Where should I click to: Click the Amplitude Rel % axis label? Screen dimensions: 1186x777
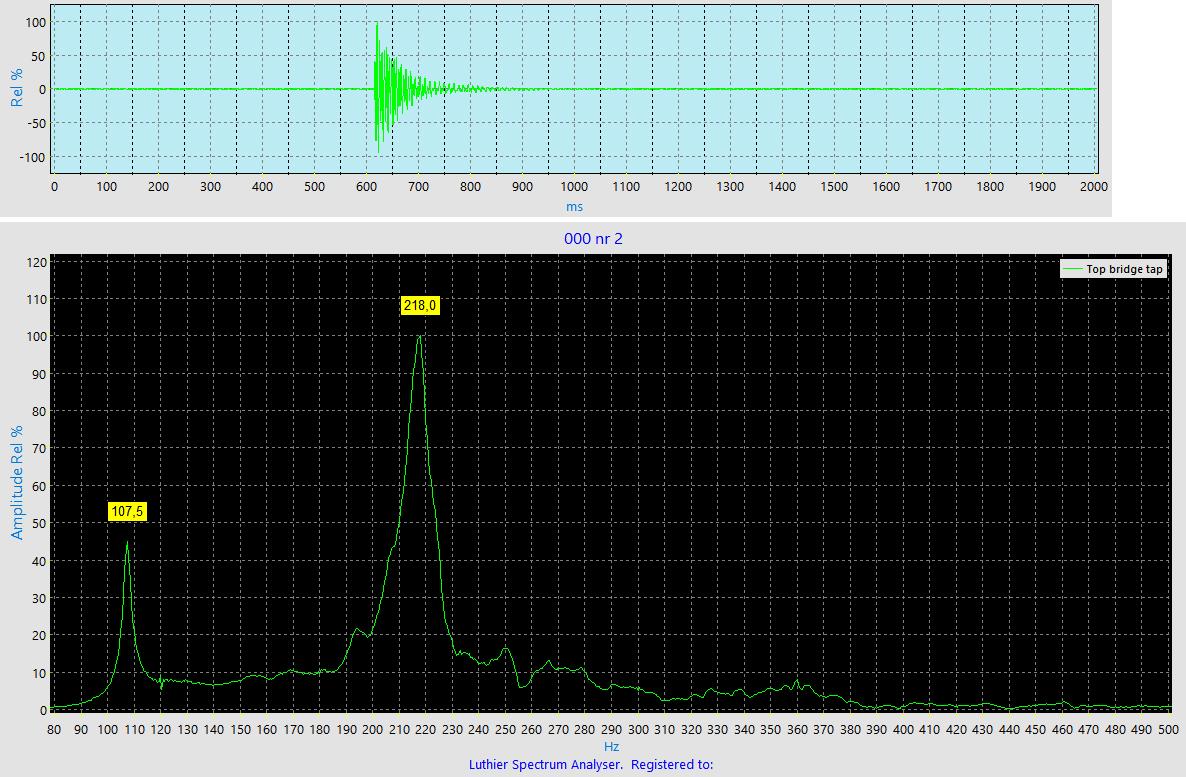(17, 483)
